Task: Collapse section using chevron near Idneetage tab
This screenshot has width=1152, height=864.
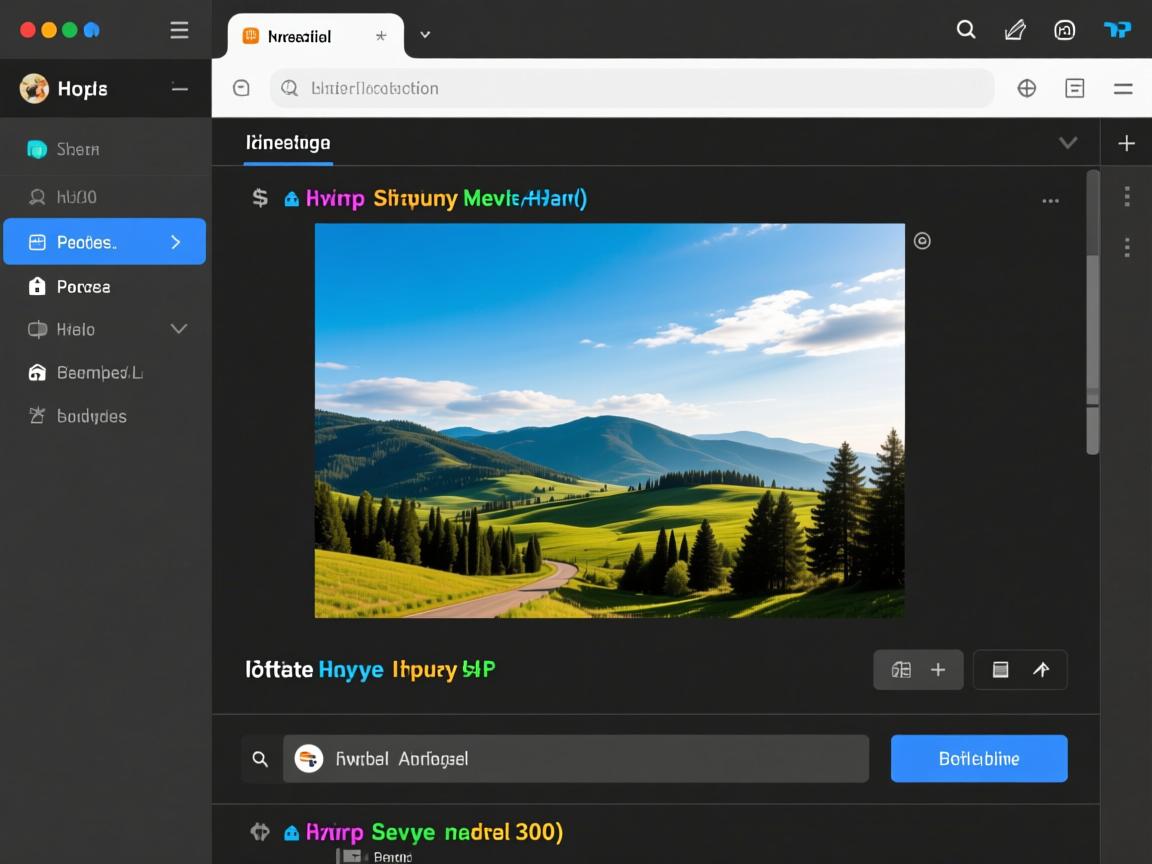Action: (x=1068, y=143)
